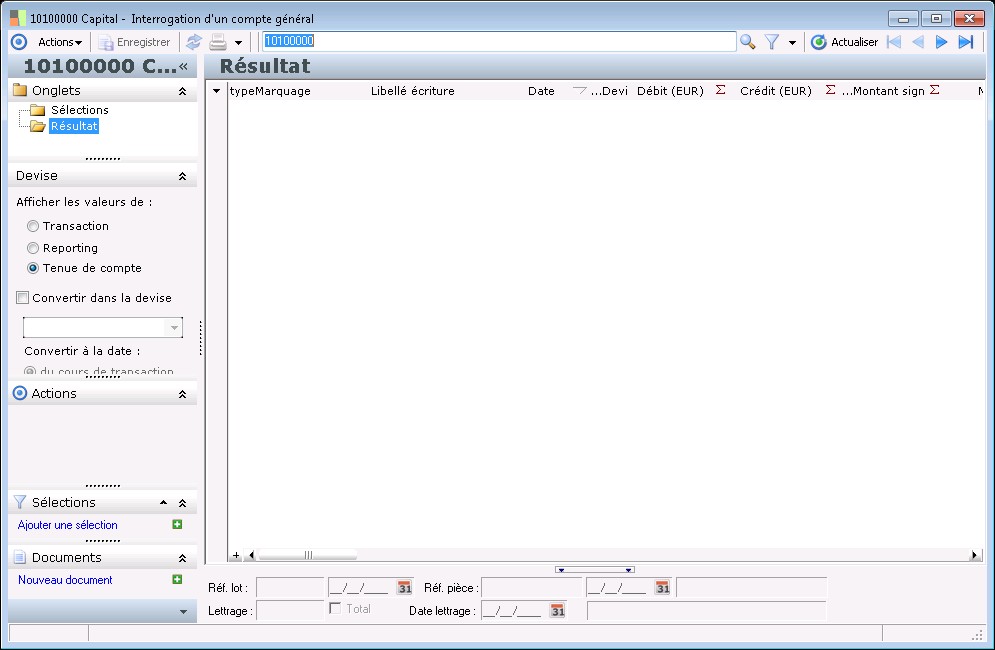The width and height of the screenshot is (995, 650).
Task: Open the printer options dropdown arrow
Action: tap(239, 43)
